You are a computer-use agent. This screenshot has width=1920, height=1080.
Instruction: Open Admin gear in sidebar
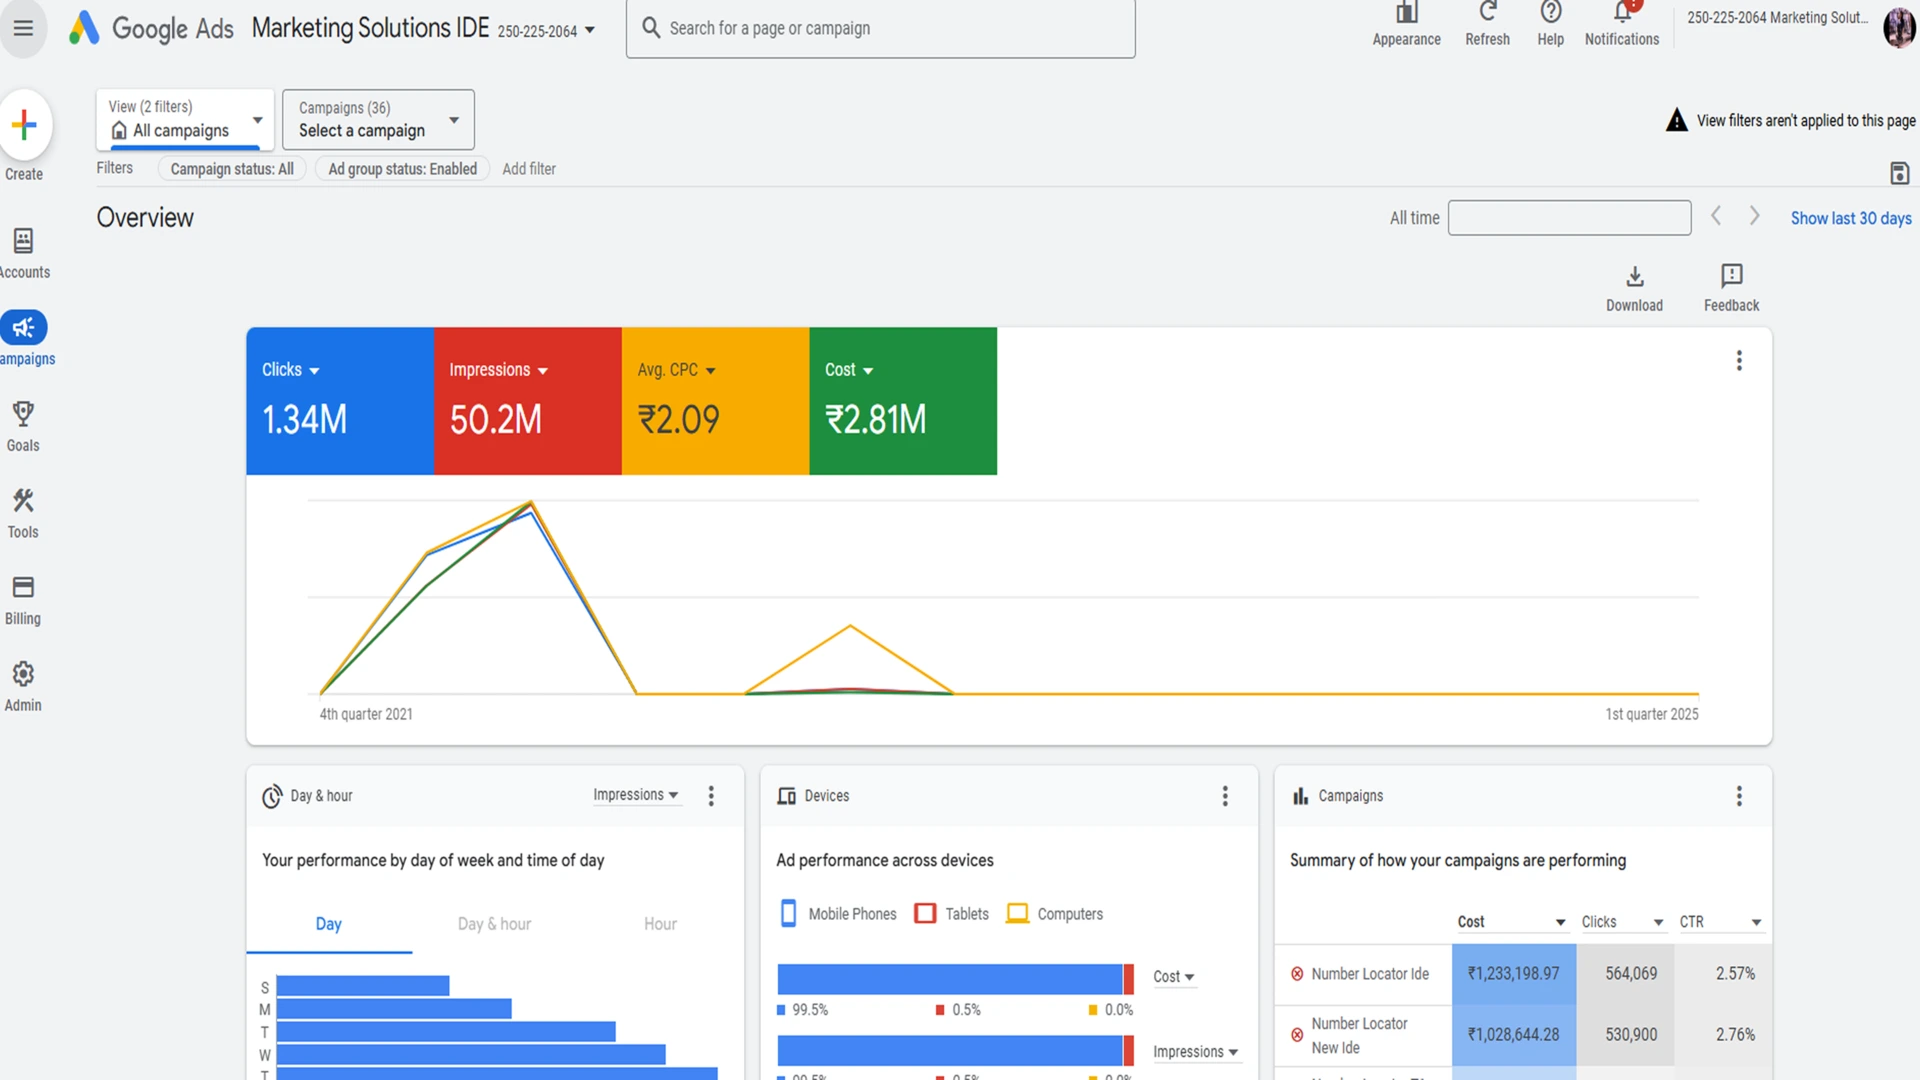click(x=23, y=686)
